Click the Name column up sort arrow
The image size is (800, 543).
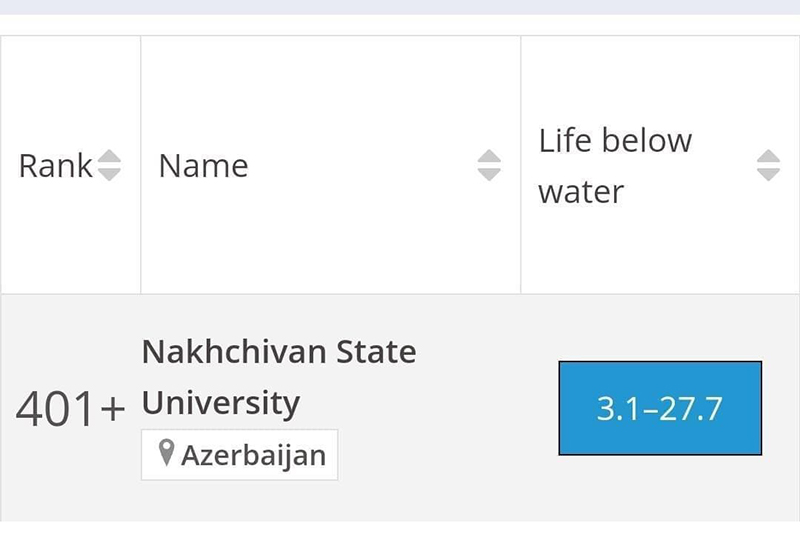(x=489, y=157)
